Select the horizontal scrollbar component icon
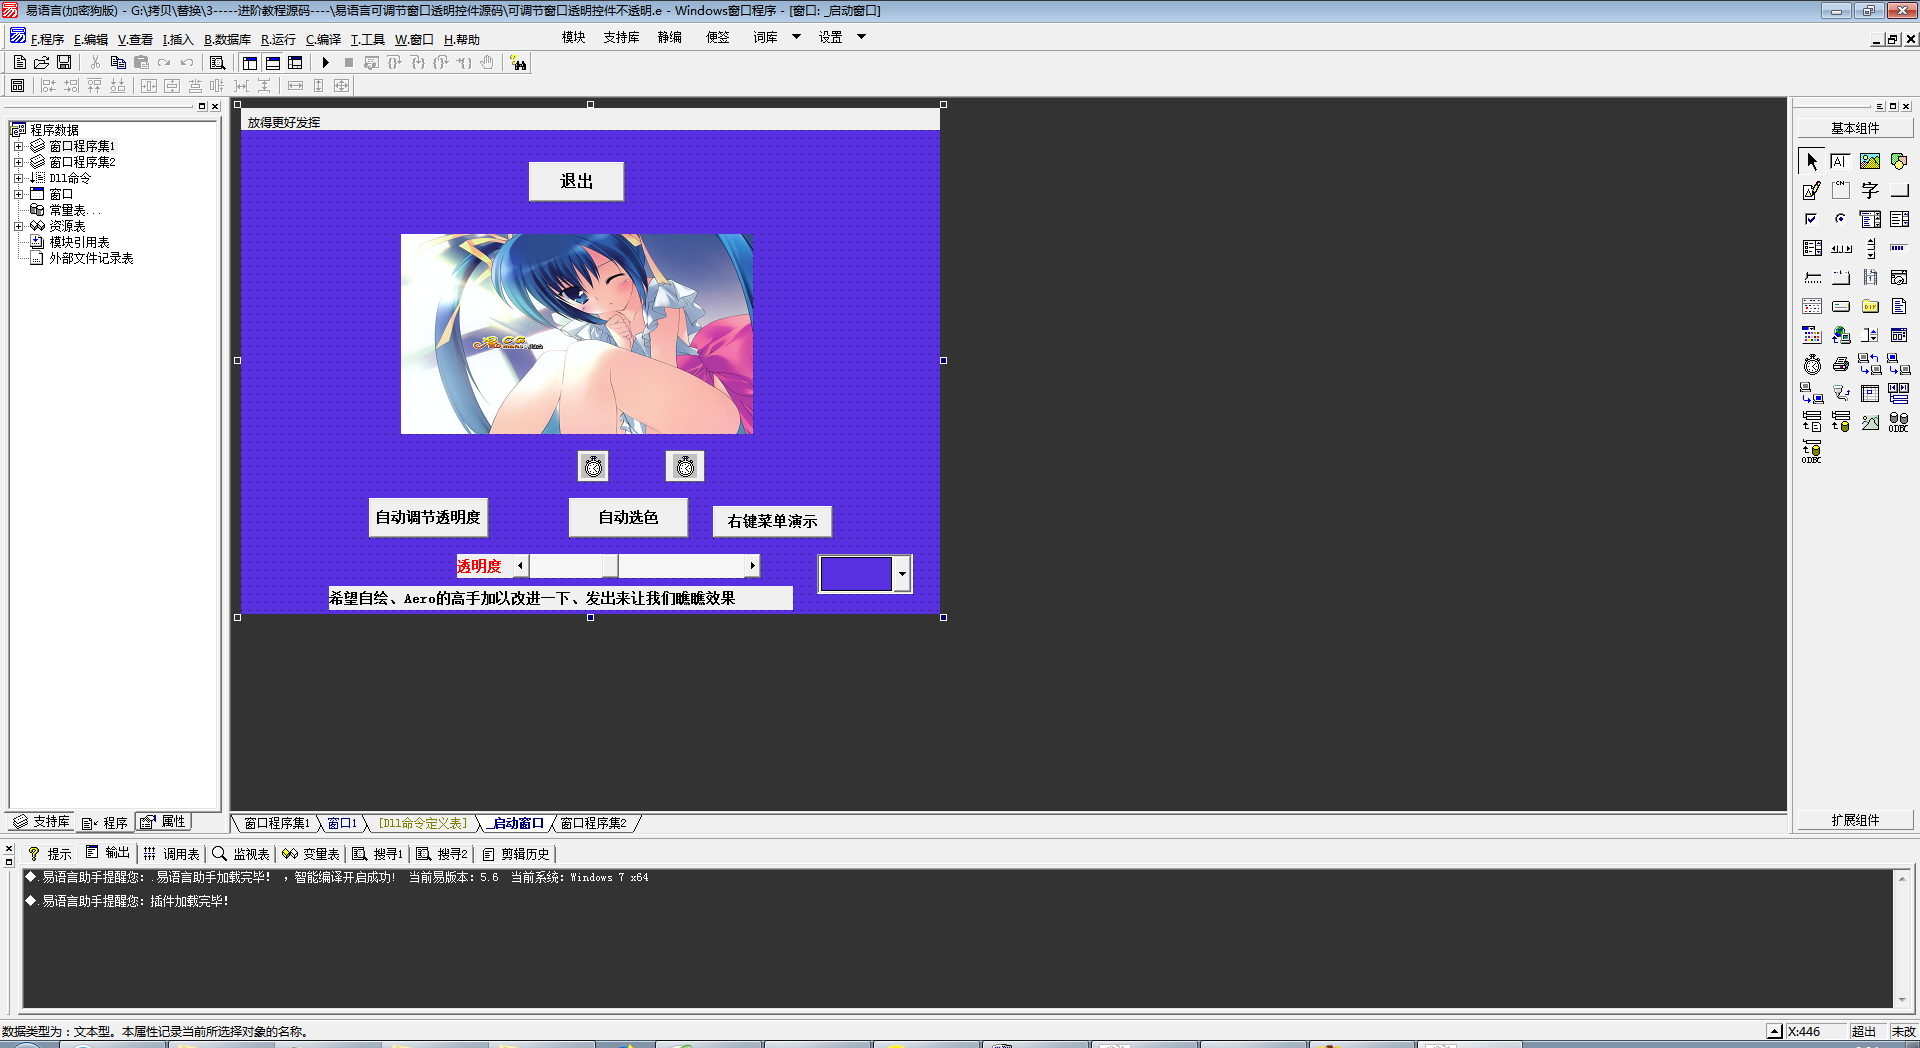The height and width of the screenshot is (1048, 1920). point(1841,248)
